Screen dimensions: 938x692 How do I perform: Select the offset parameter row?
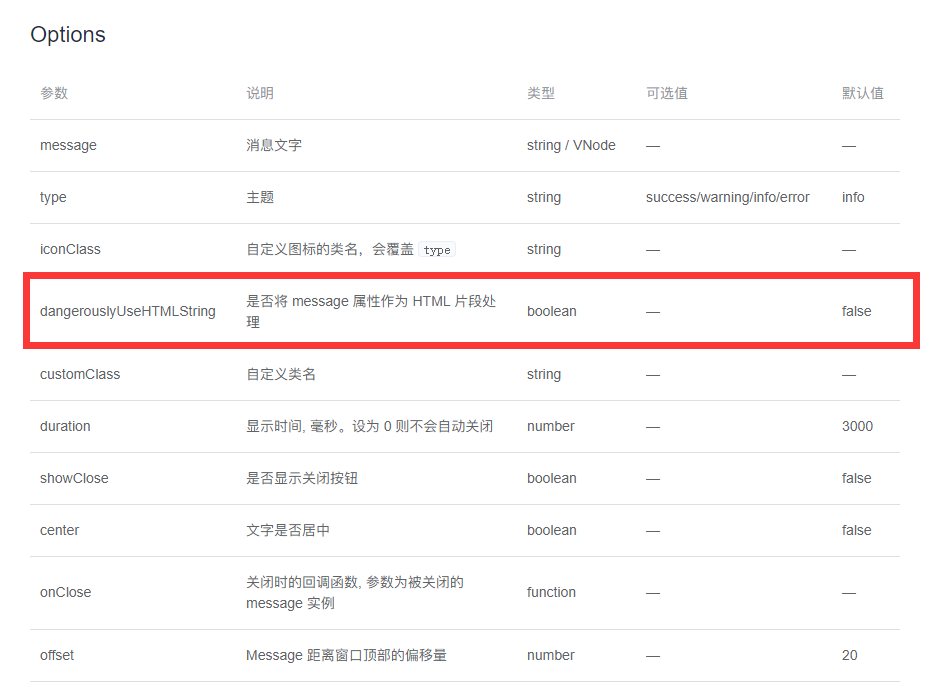point(450,655)
